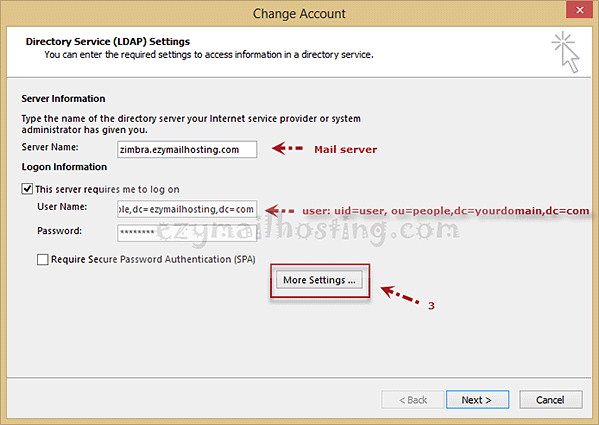Click the 'Change Account' title bar text
The height and width of the screenshot is (425, 599).
(299, 14)
